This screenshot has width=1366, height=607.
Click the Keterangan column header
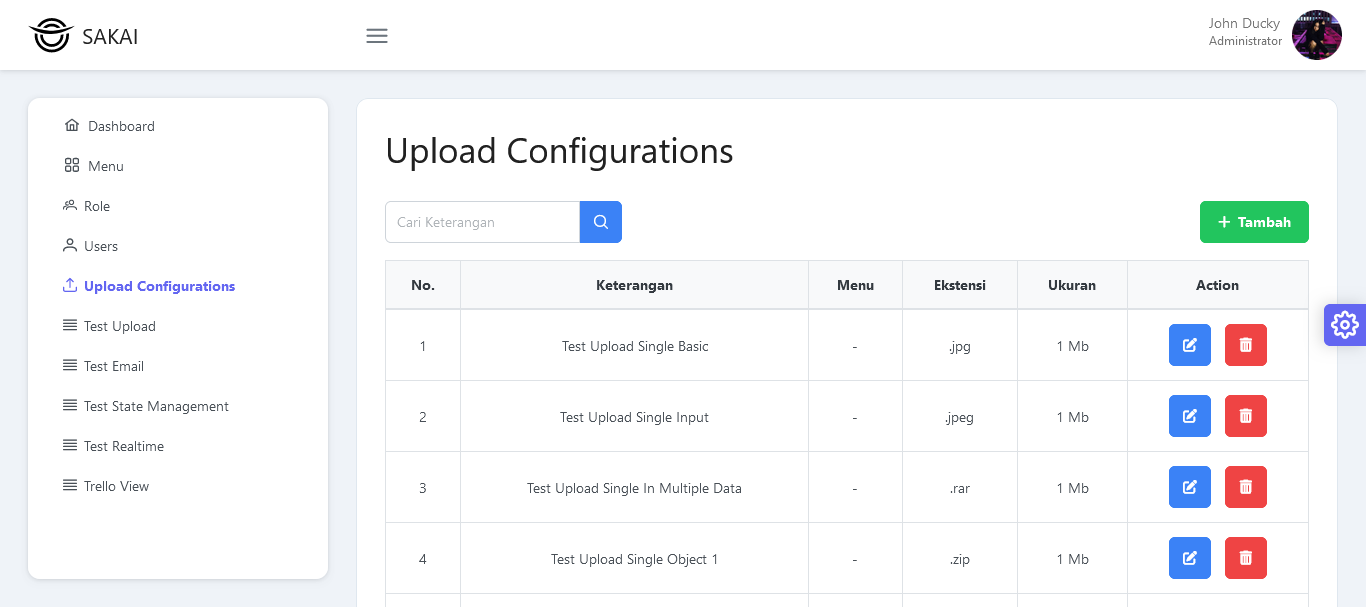(x=634, y=285)
